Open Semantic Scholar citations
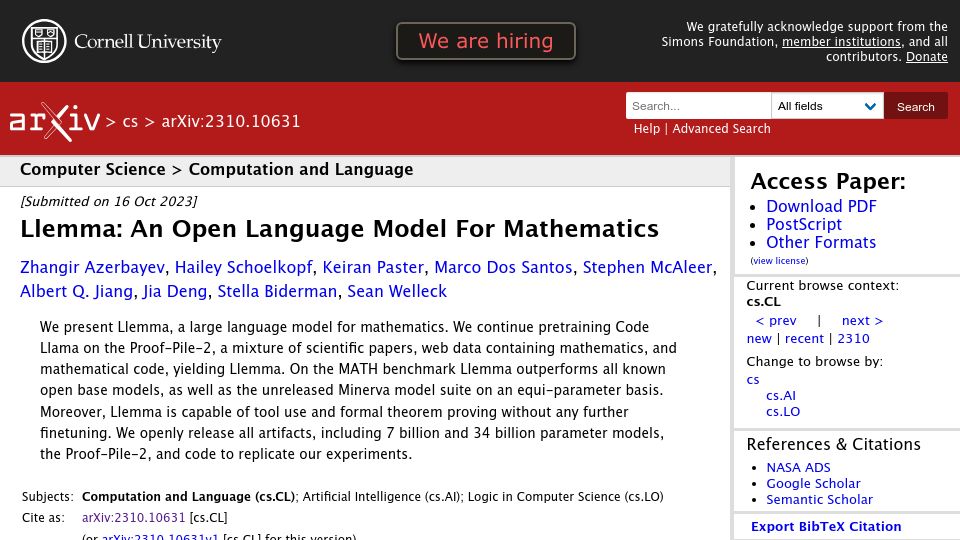 [819, 500]
